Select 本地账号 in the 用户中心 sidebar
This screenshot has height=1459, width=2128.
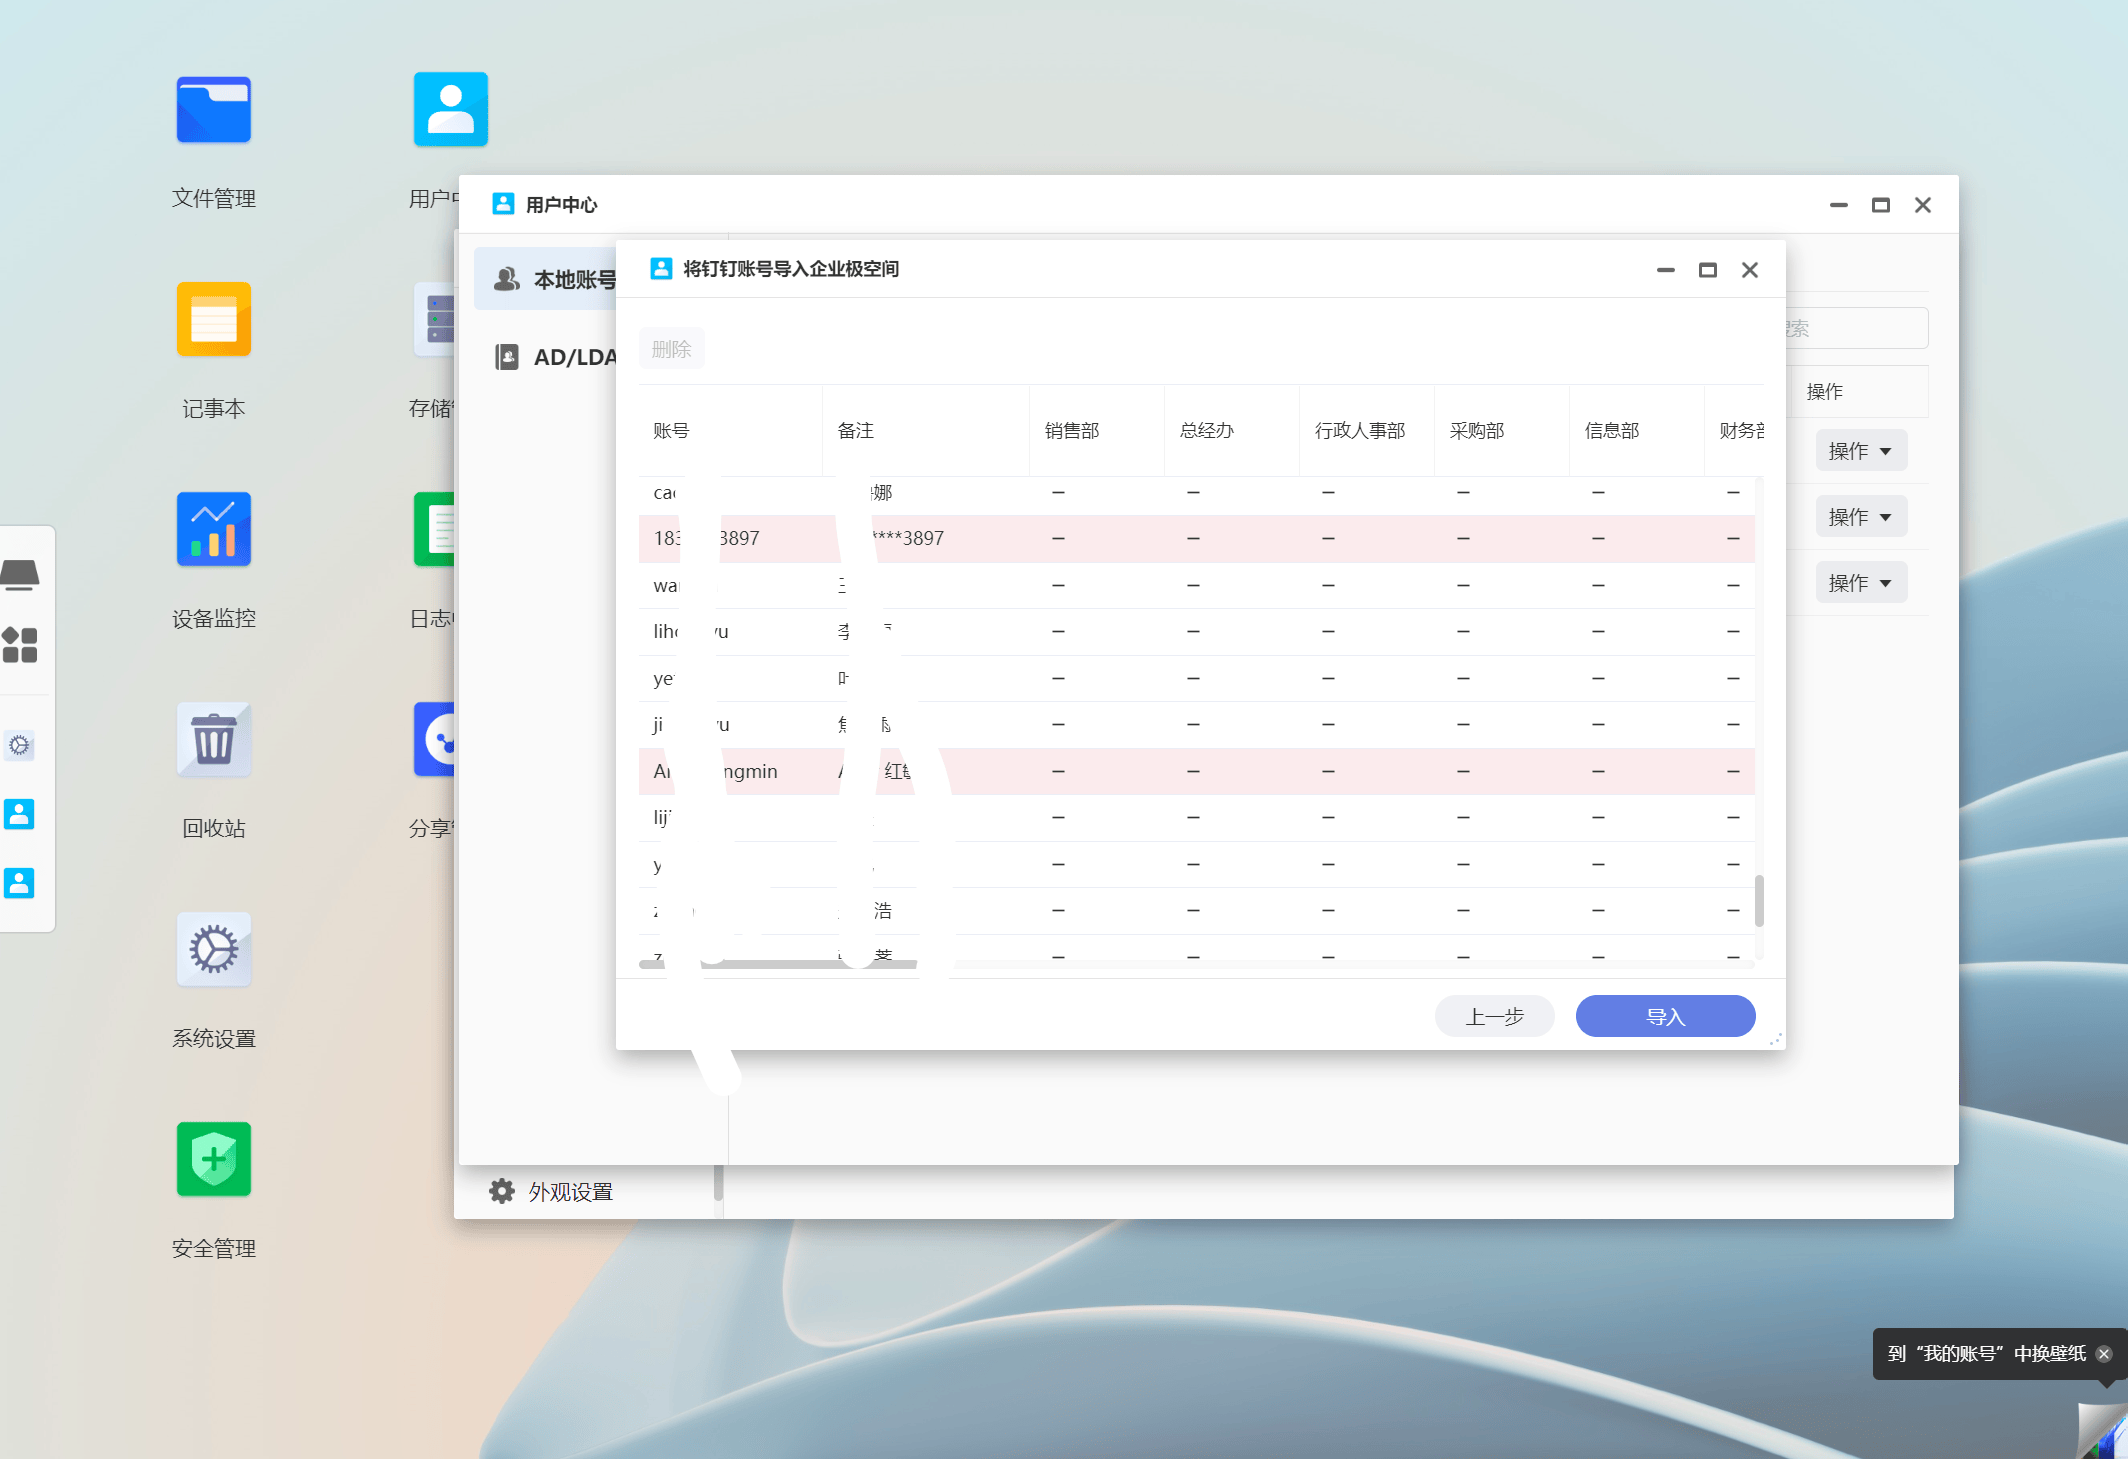546,279
